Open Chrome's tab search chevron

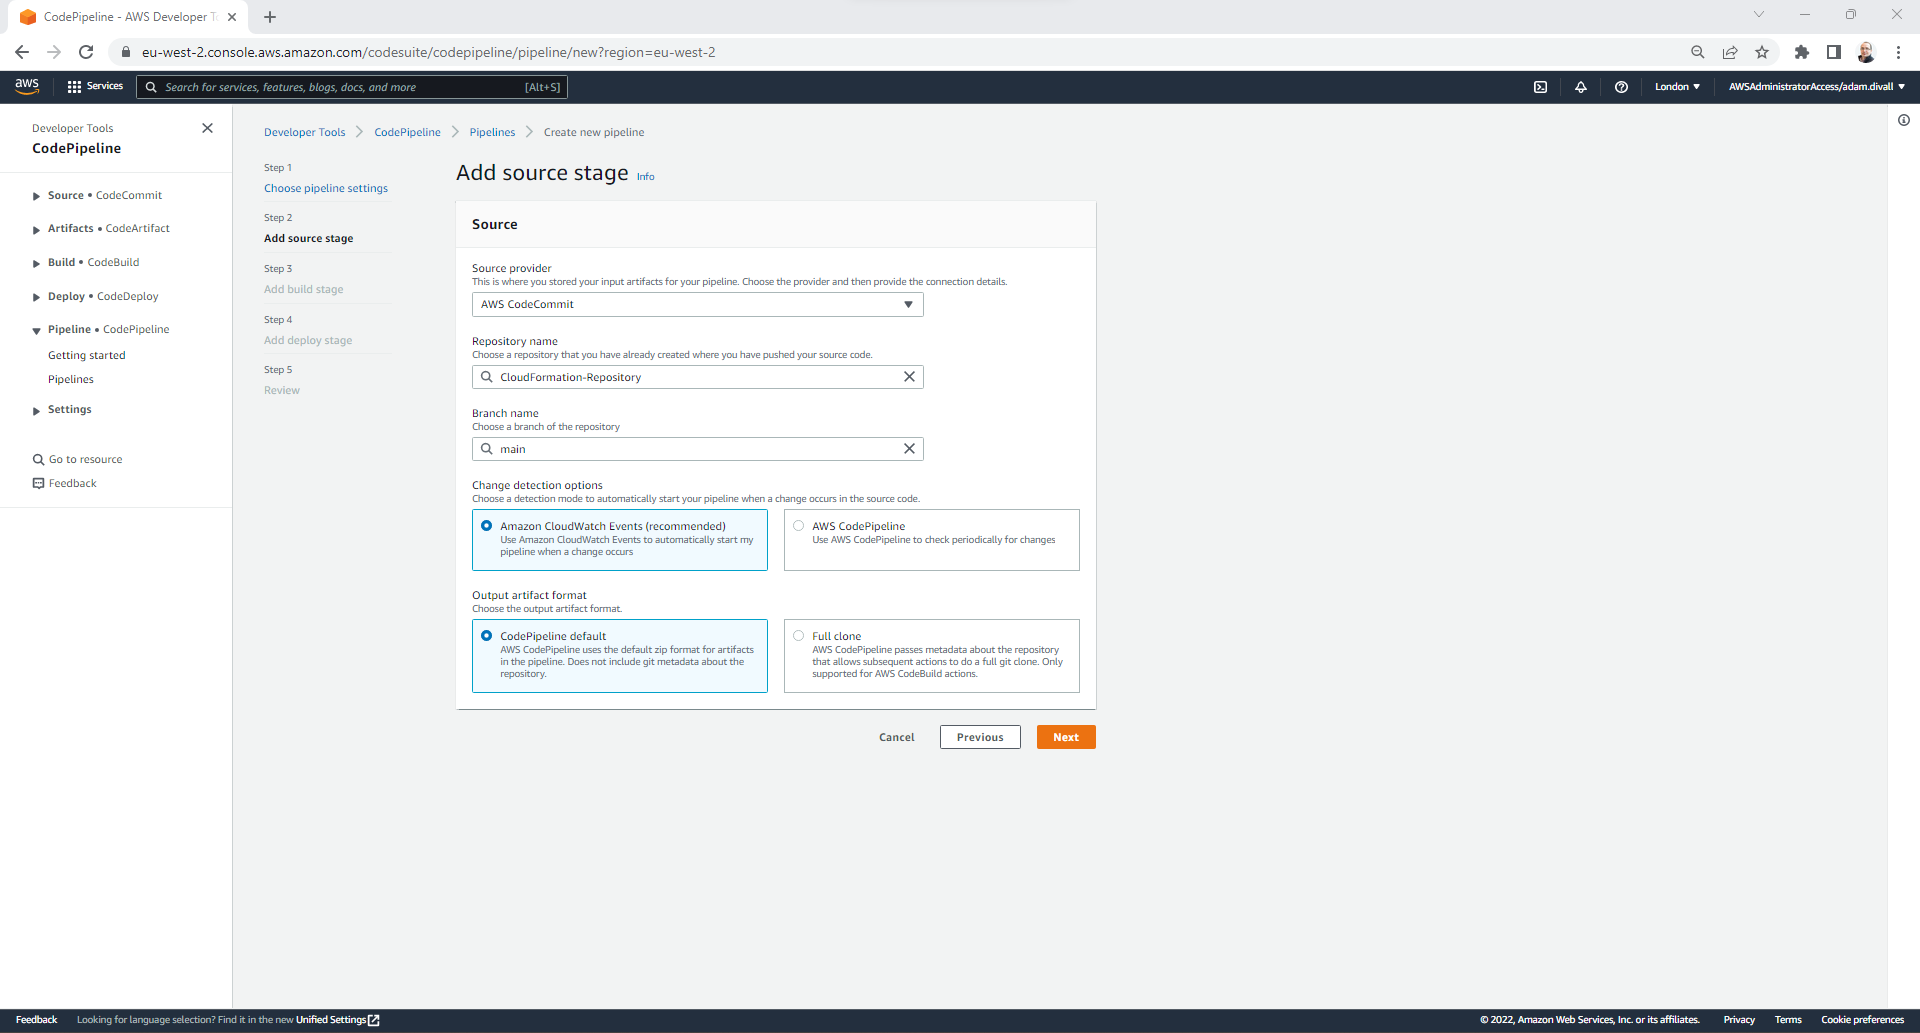coord(1759,14)
